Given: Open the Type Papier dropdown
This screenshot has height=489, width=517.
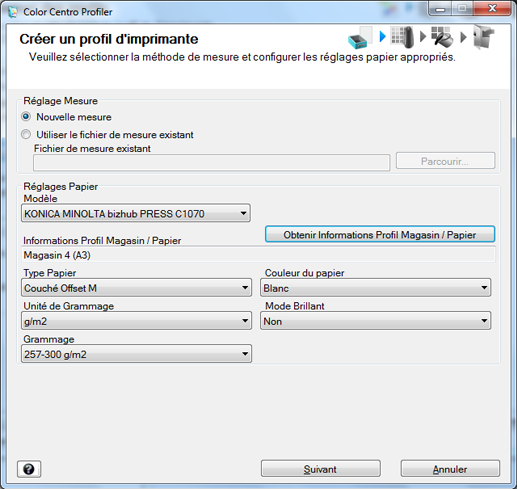Looking at the screenshot, I should [x=136, y=288].
